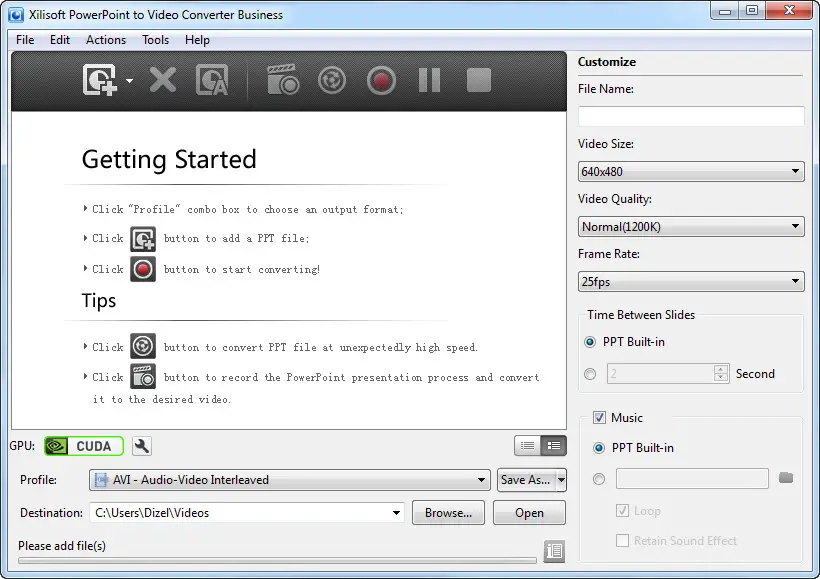Viewport: 820px width, 579px height.
Task: Increase seconds with stepper up arrow
Action: [721, 369]
